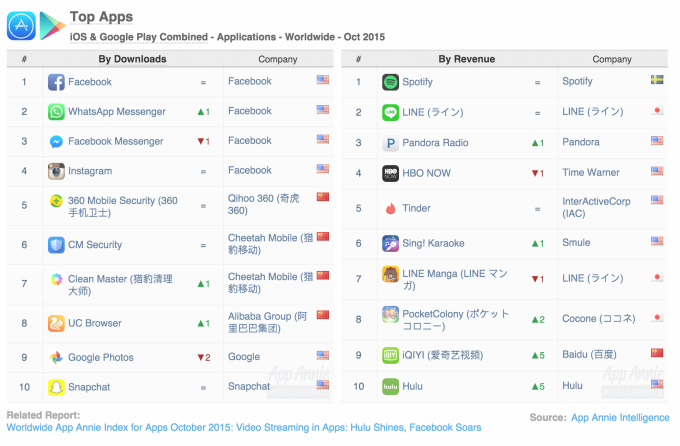
Task: Open the Time Warner company link
Action: [591, 173]
